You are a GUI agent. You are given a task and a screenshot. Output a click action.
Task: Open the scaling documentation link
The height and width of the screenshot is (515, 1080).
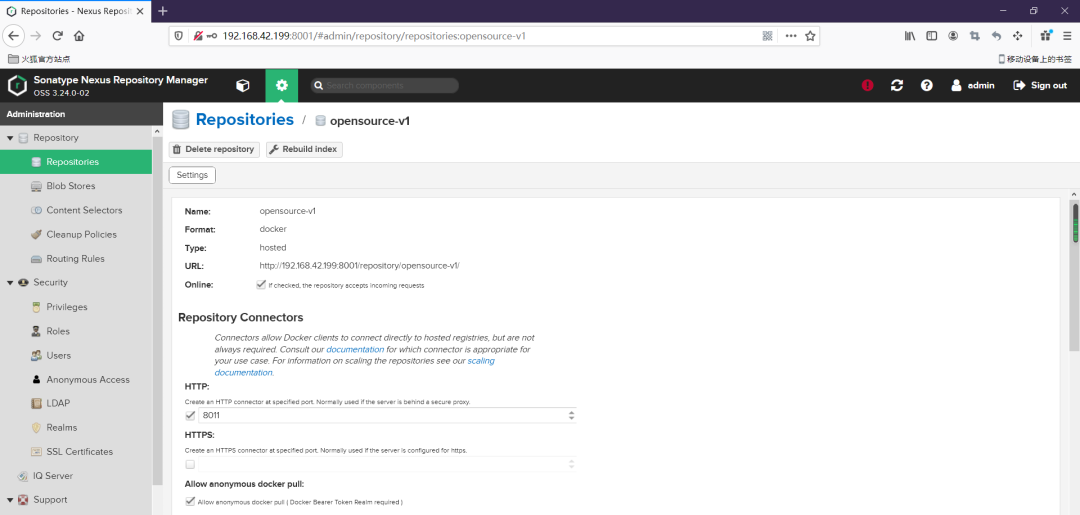[481, 361]
